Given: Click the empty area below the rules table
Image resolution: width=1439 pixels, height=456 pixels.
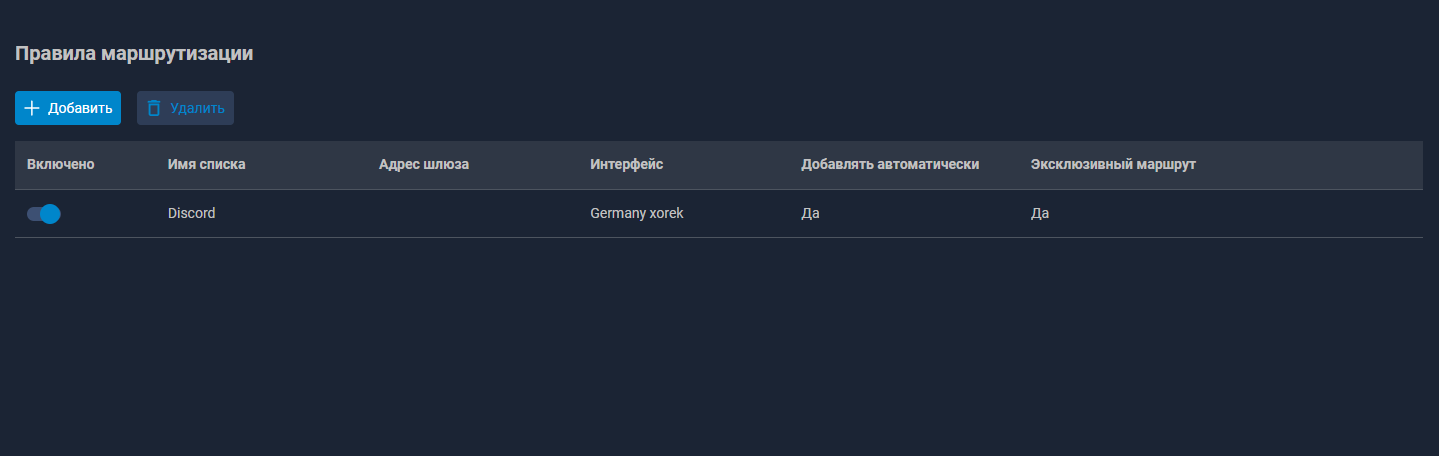Looking at the screenshot, I should click(700, 340).
